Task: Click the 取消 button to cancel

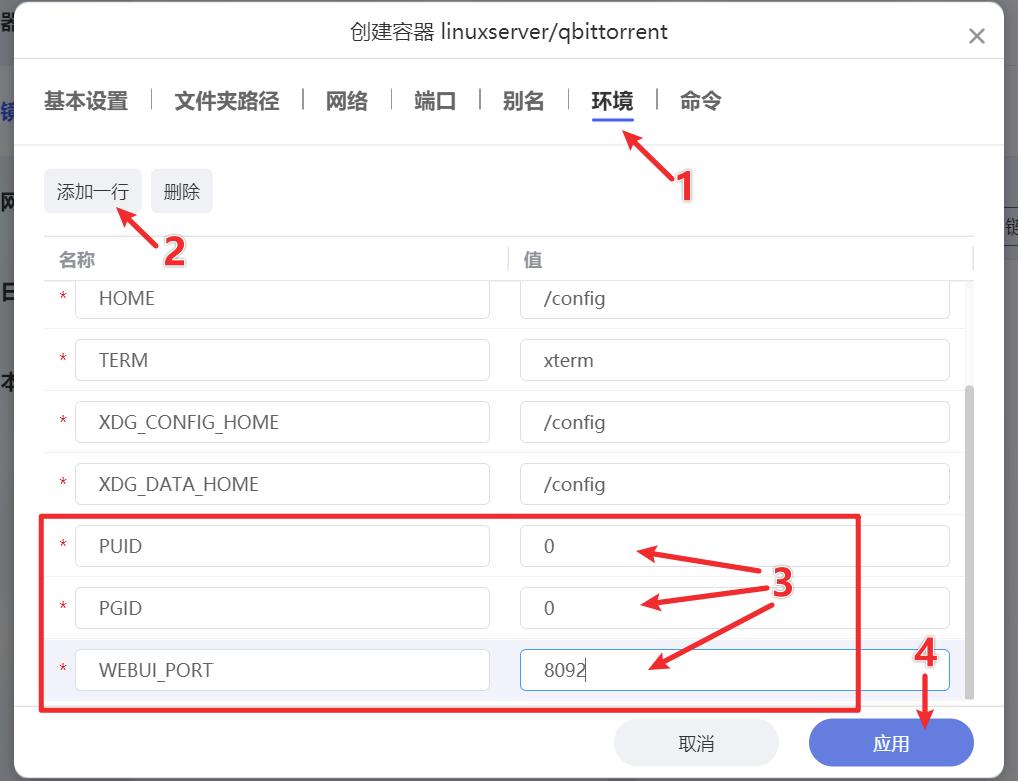Action: coord(697,742)
